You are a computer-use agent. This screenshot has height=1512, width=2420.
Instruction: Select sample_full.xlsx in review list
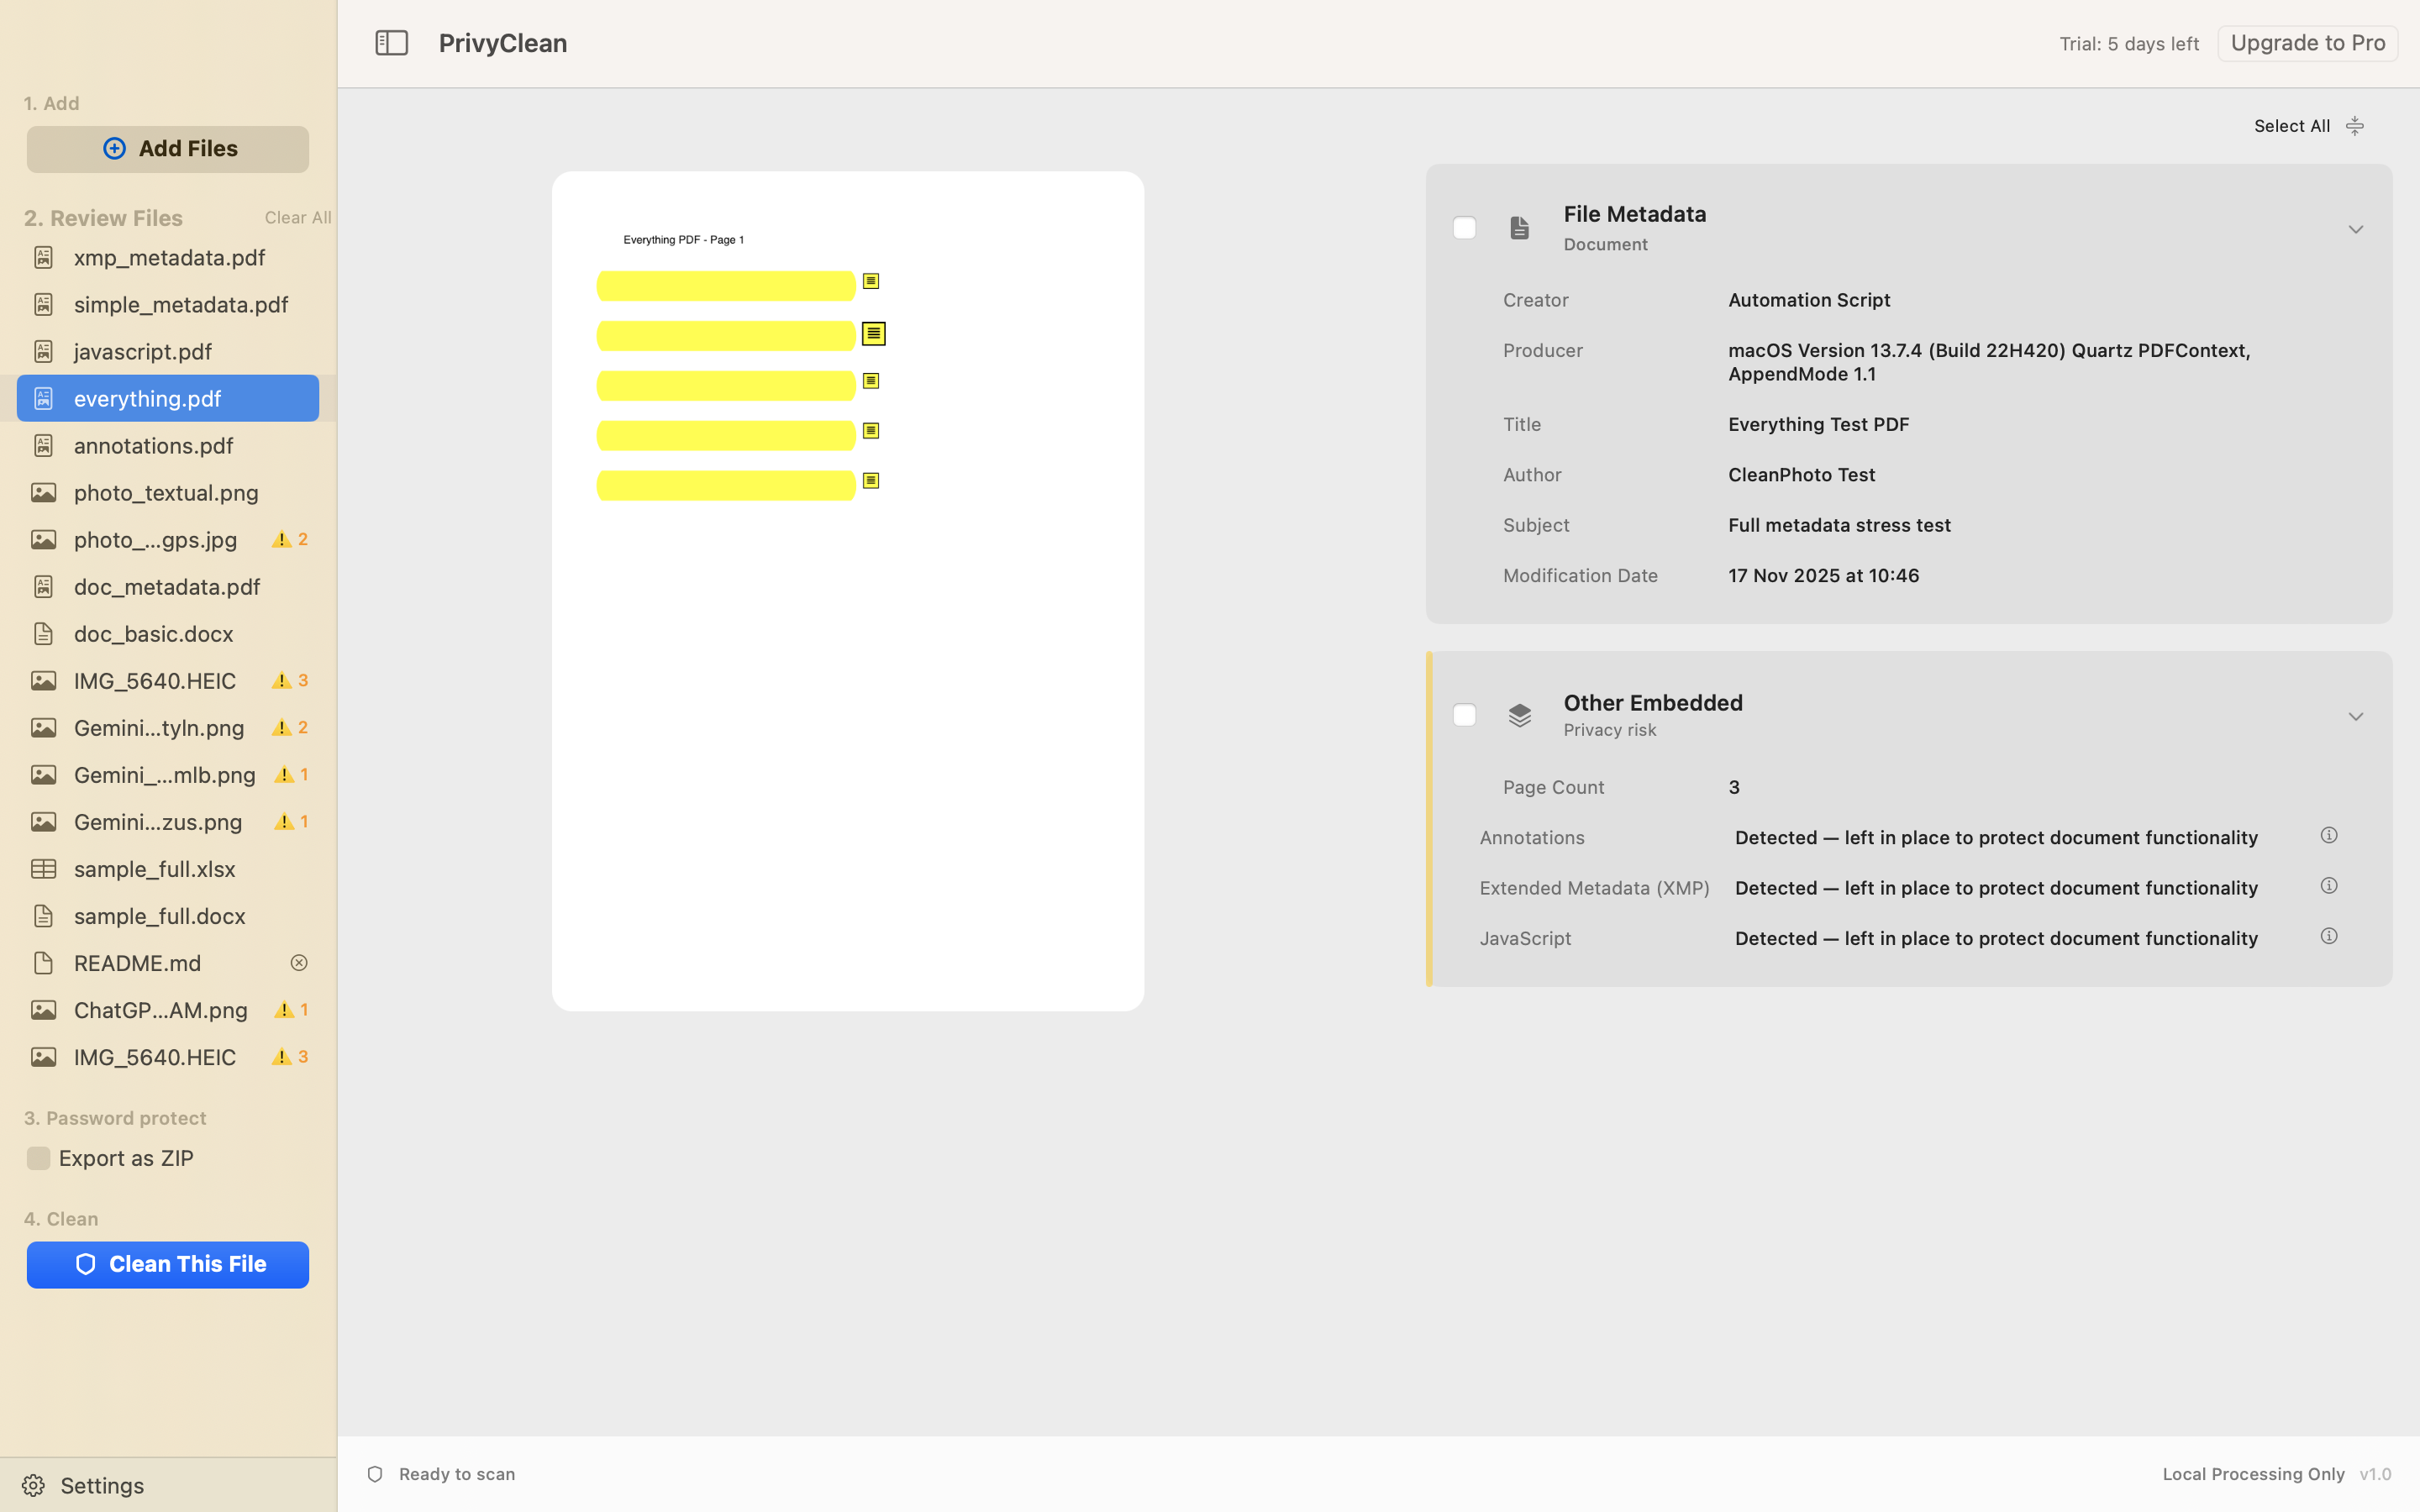[x=154, y=869]
